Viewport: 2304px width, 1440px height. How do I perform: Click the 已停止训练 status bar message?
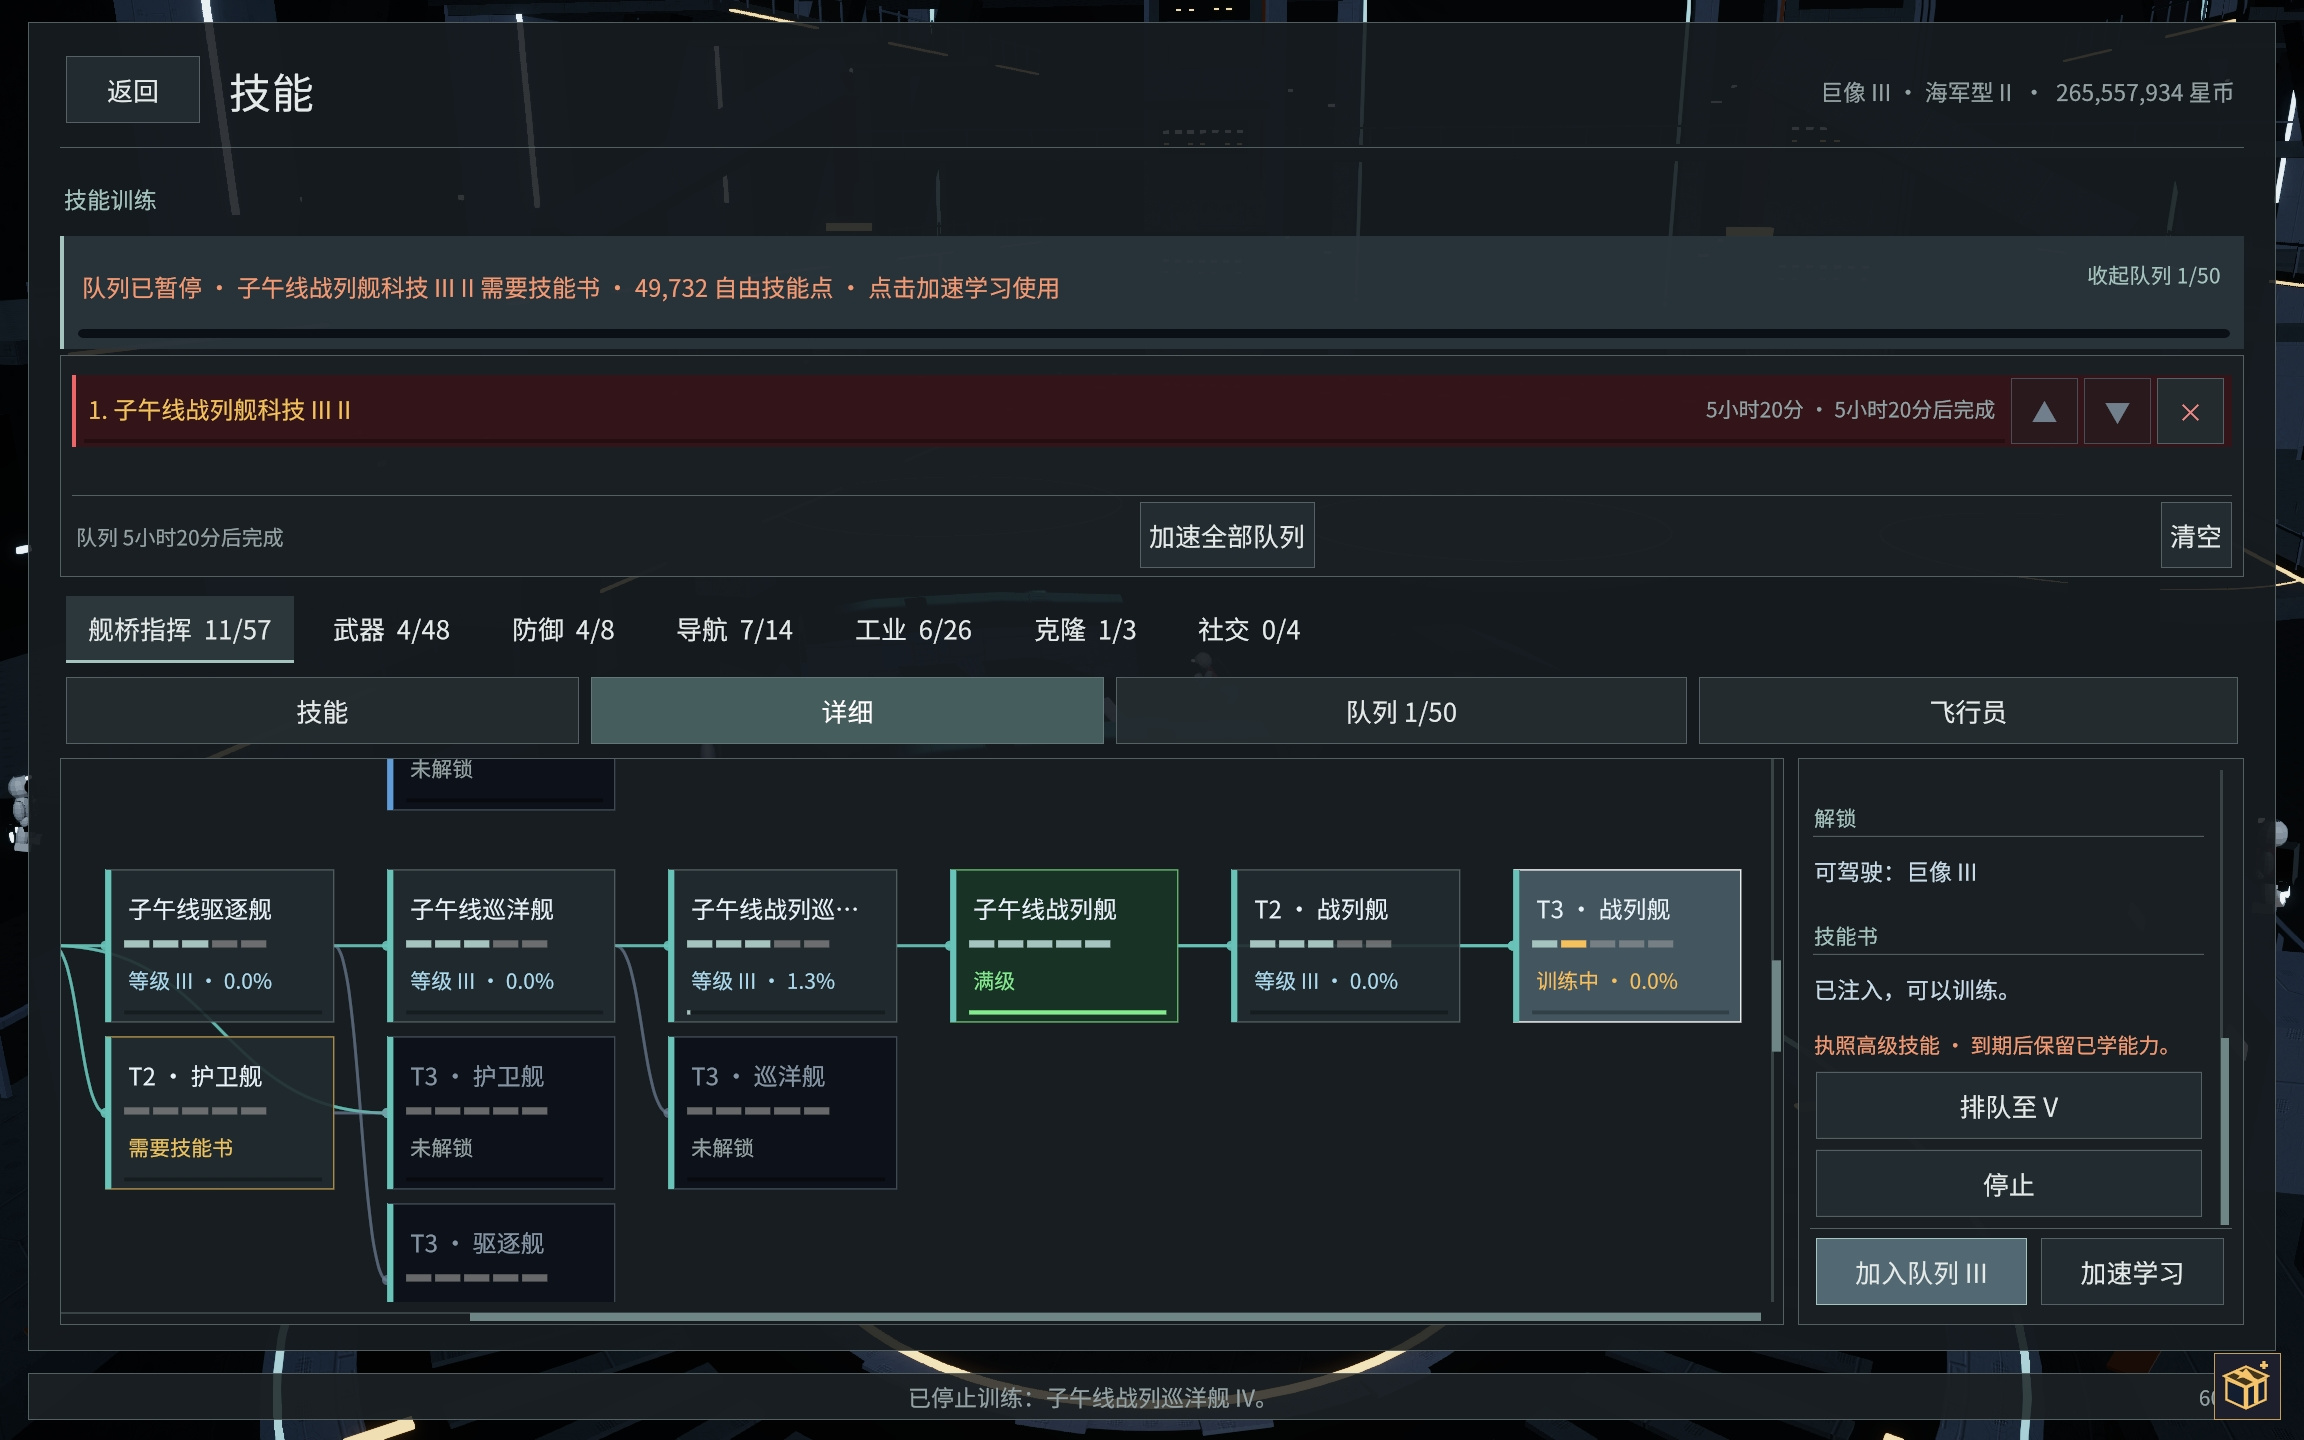pyautogui.click(x=1089, y=1397)
